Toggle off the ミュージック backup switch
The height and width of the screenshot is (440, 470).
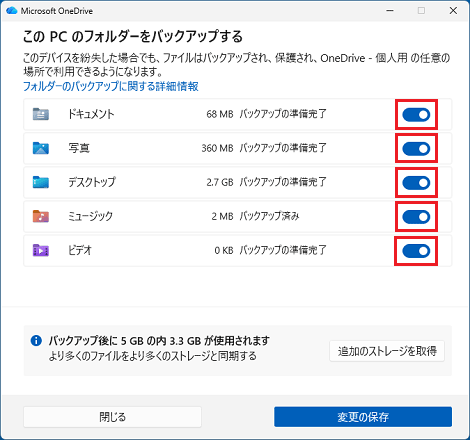click(416, 217)
